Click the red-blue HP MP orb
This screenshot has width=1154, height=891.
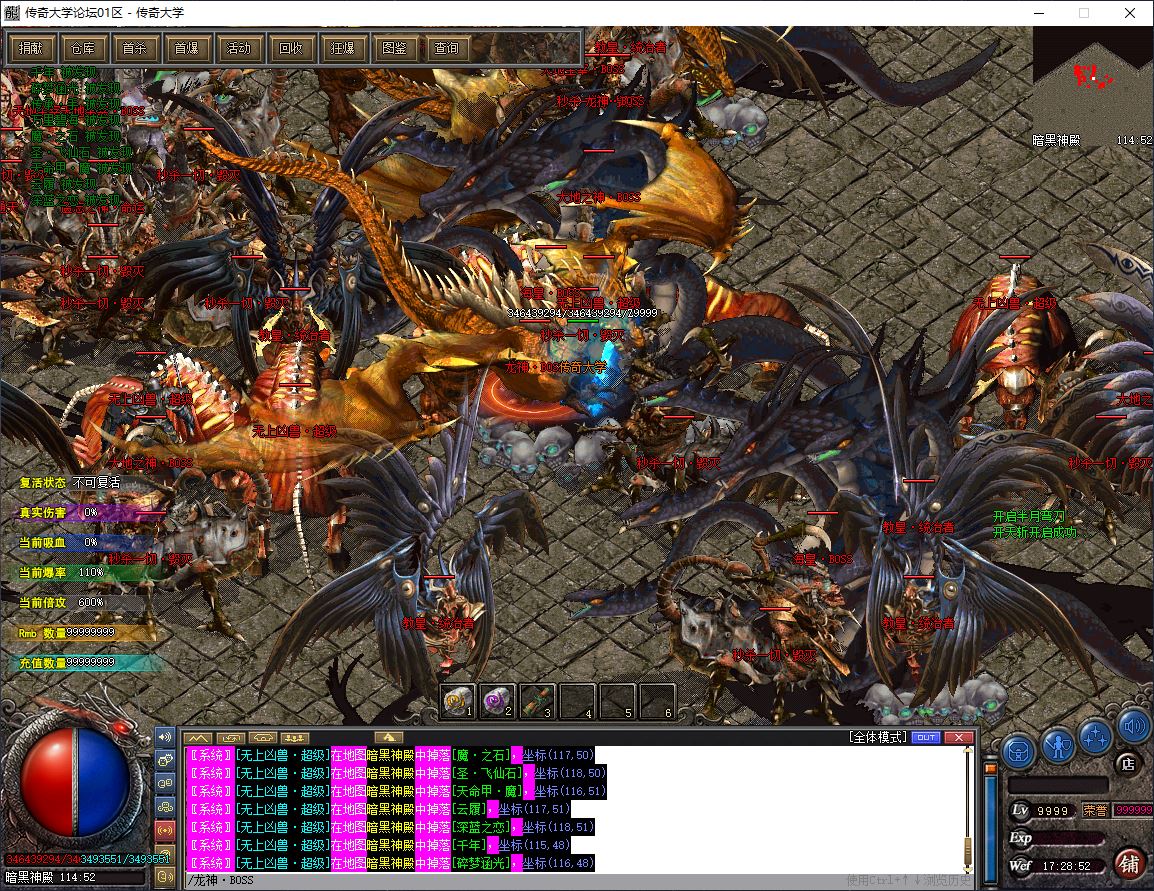pyautogui.click(x=75, y=782)
